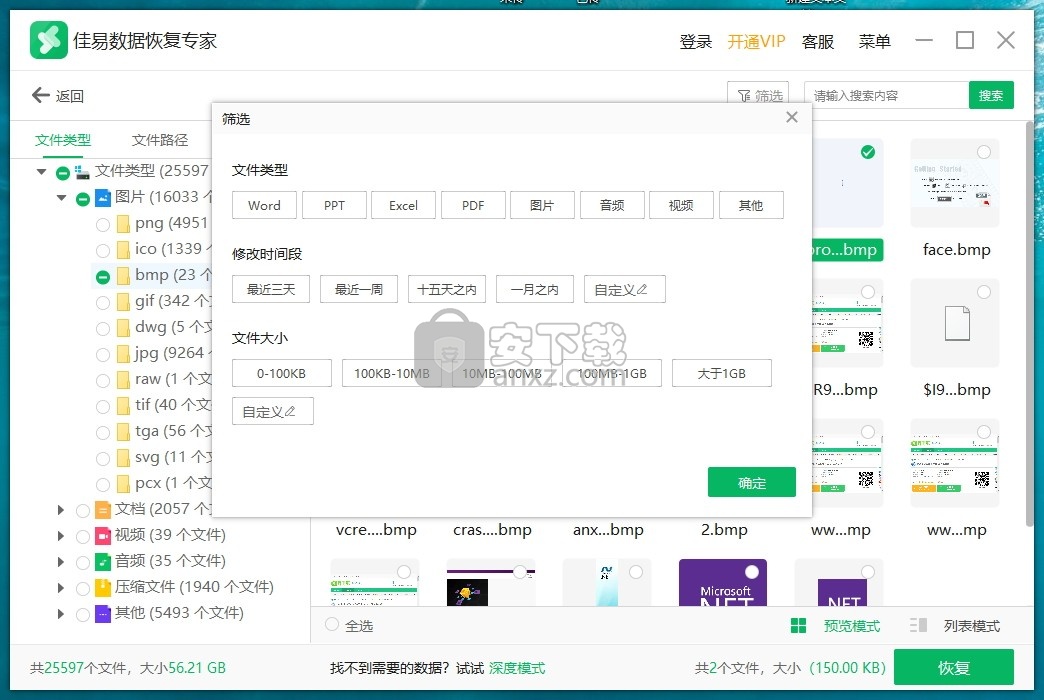The image size is (1044, 700).
Task: Switch to 列表模式 list view
Action: tap(955, 625)
